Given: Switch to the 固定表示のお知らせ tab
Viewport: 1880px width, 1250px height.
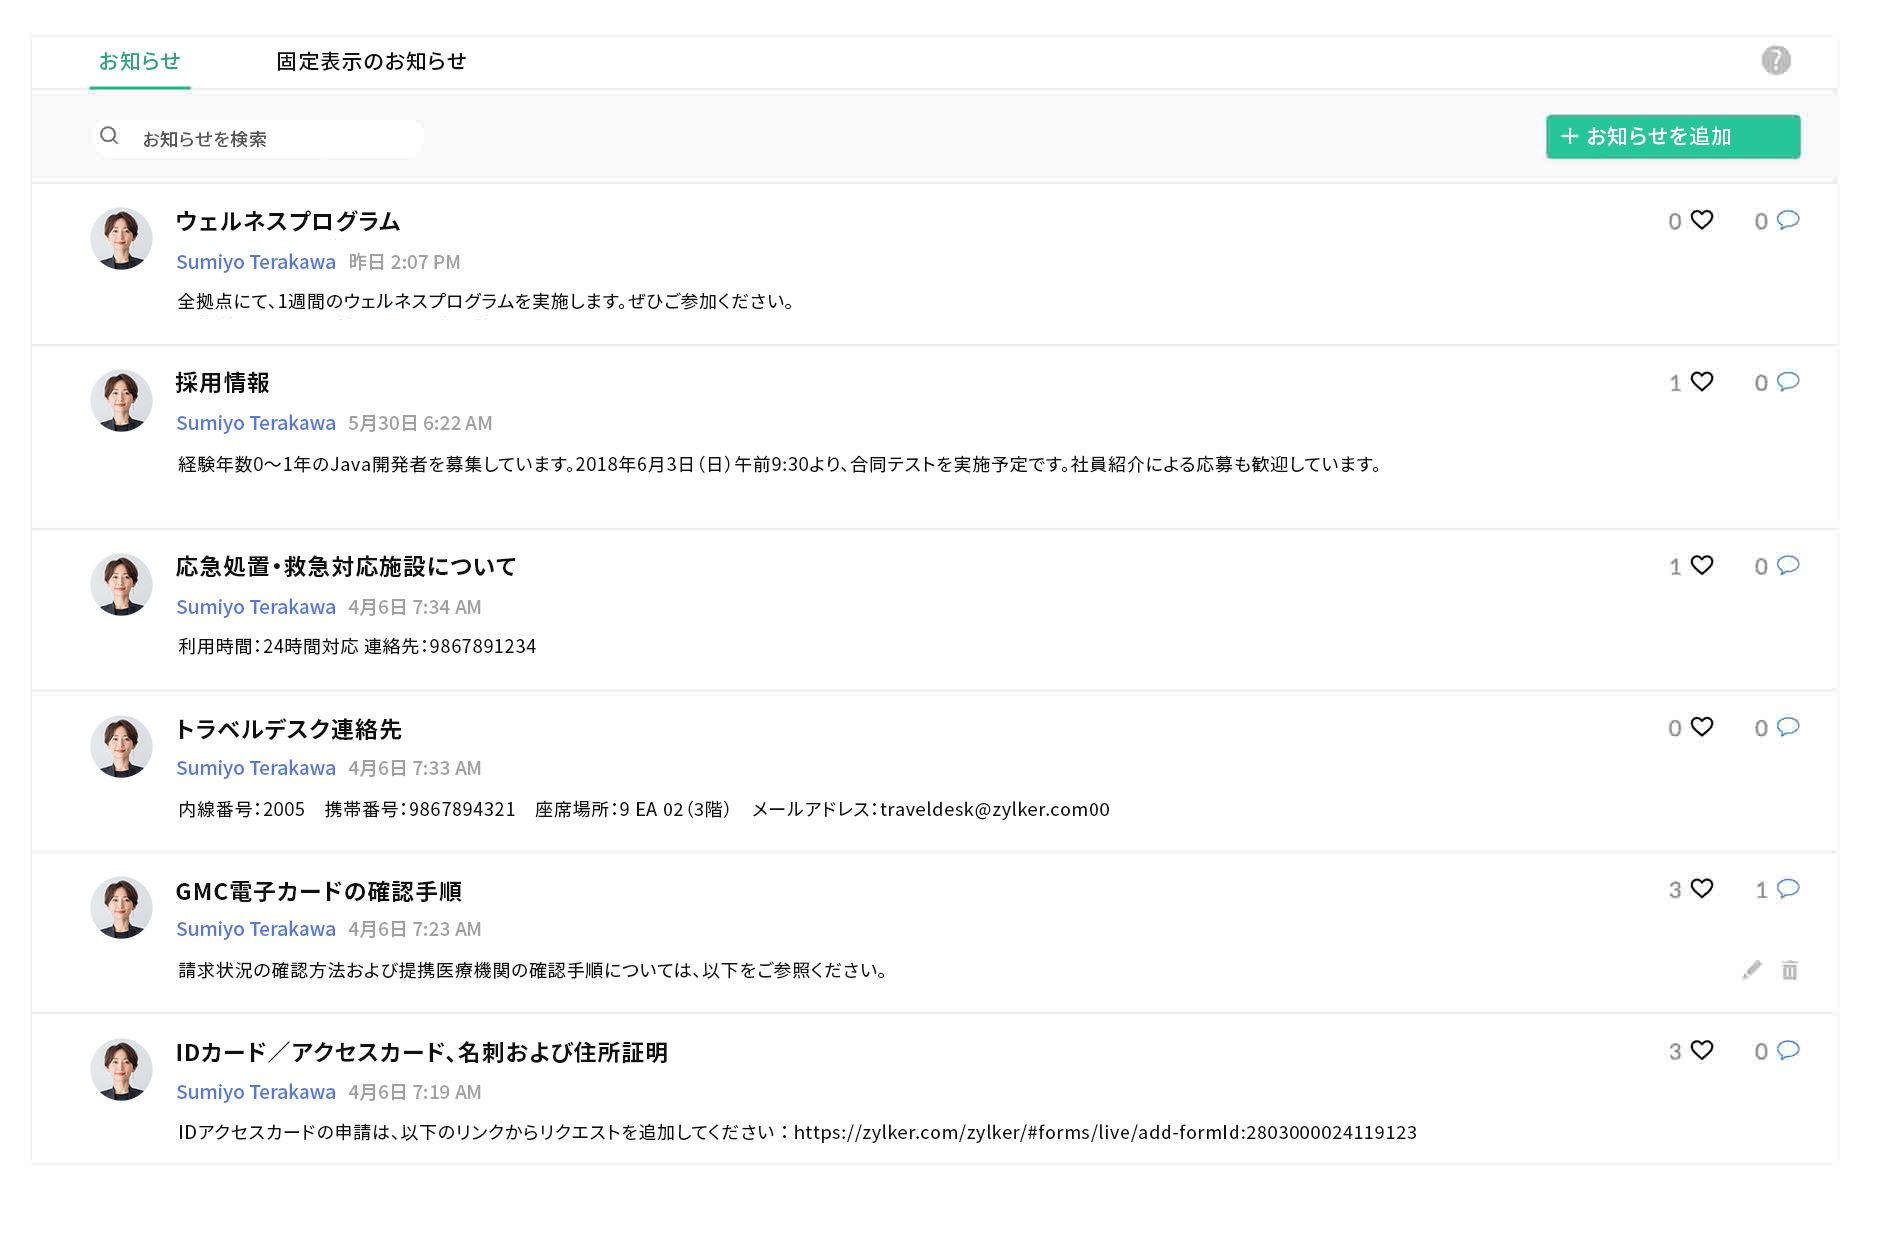Looking at the screenshot, I should pos(371,61).
